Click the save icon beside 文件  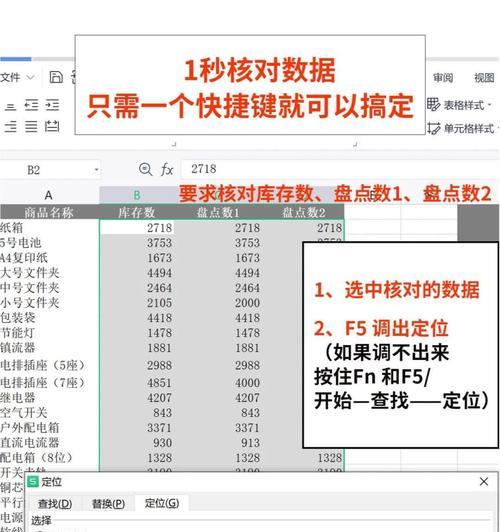point(56,77)
